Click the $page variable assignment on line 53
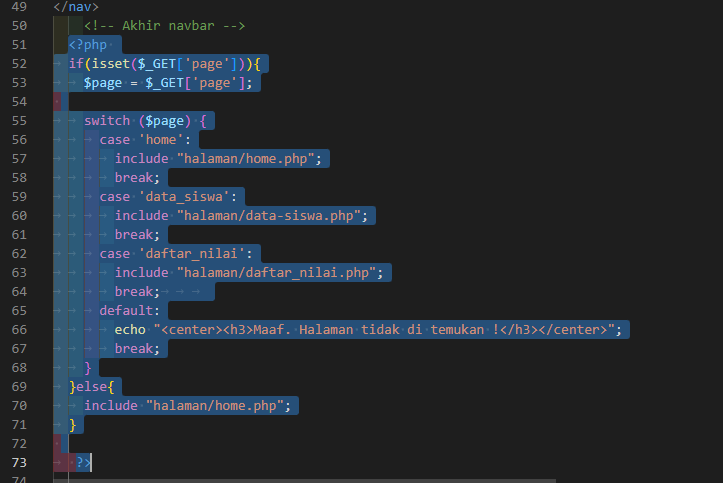This screenshot has width=723, height=483. pos(168,83)
